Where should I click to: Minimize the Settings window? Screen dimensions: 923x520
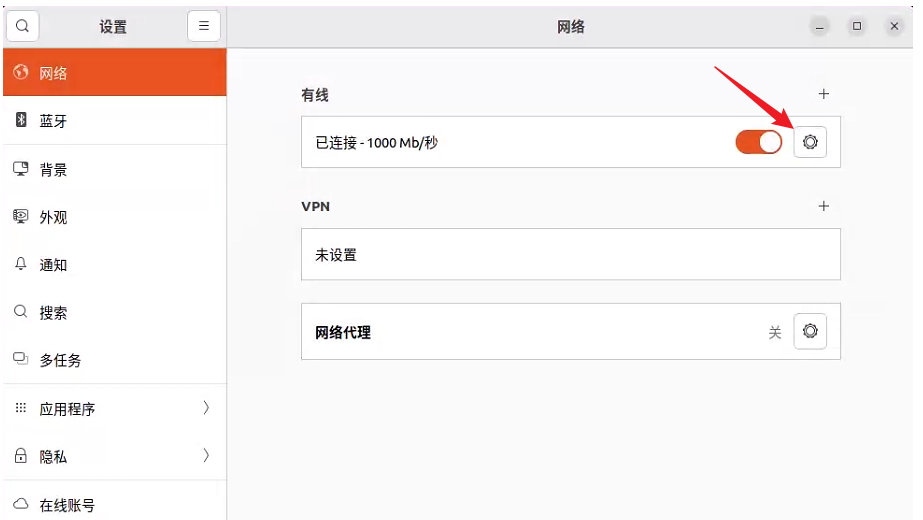click(x=819, y=27)
